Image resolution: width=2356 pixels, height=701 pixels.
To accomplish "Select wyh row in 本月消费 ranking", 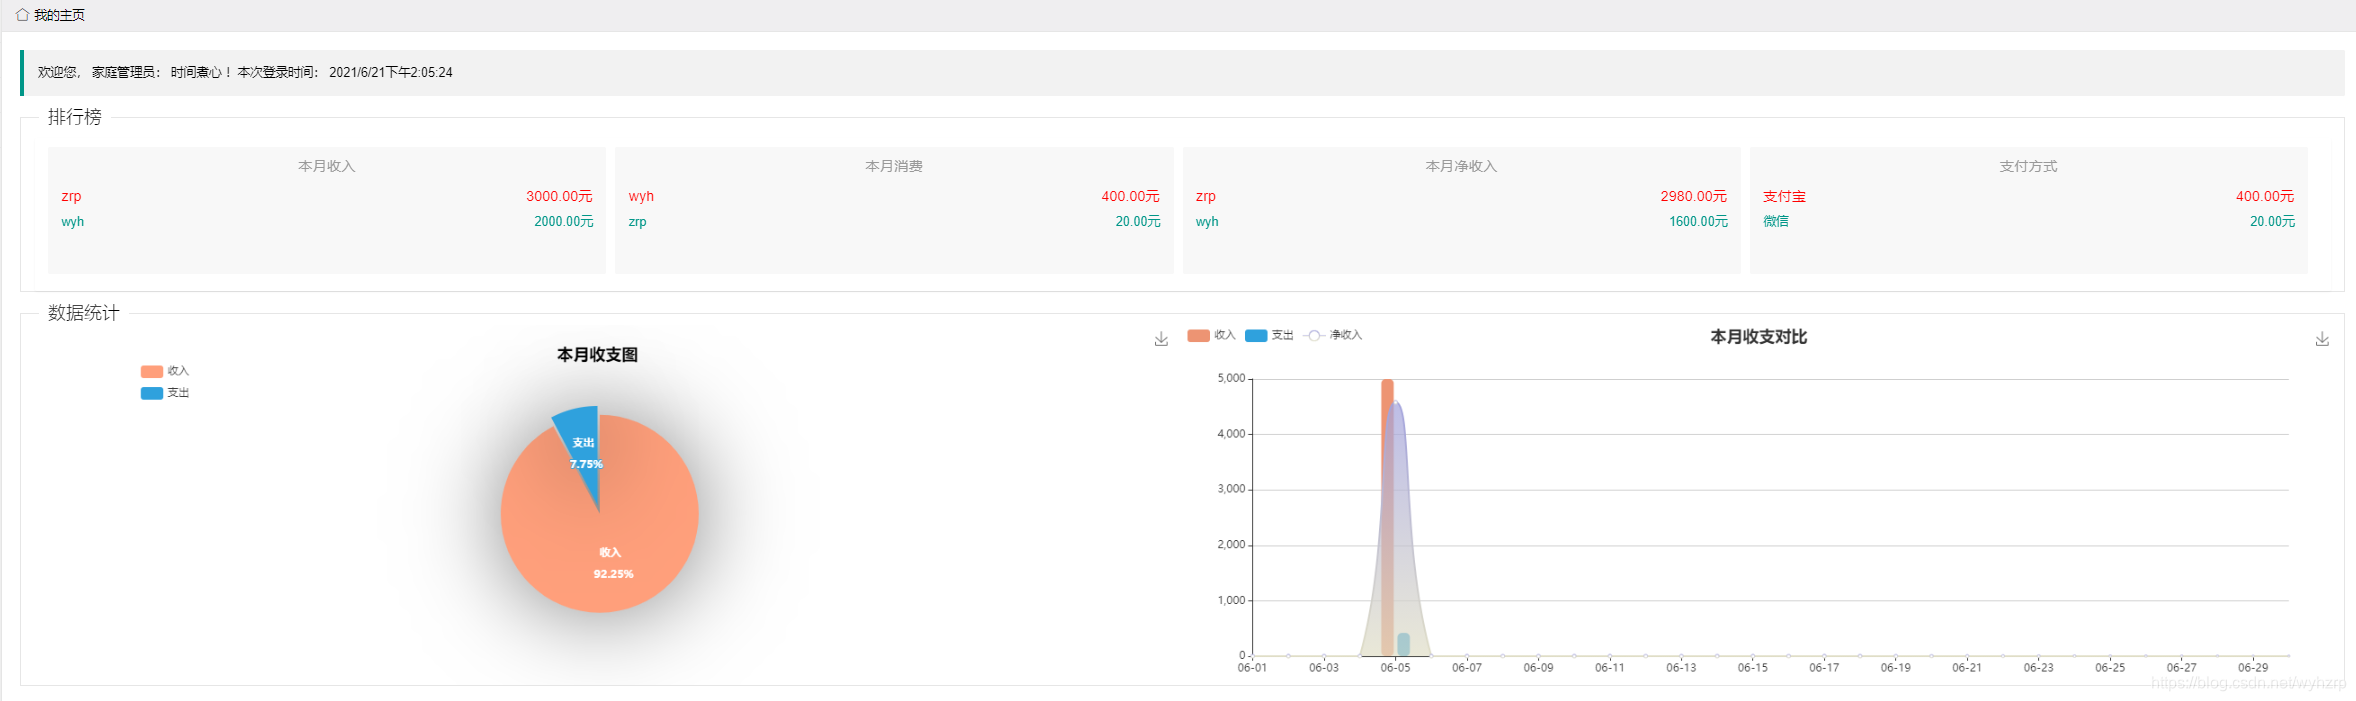I will [894, 196].
